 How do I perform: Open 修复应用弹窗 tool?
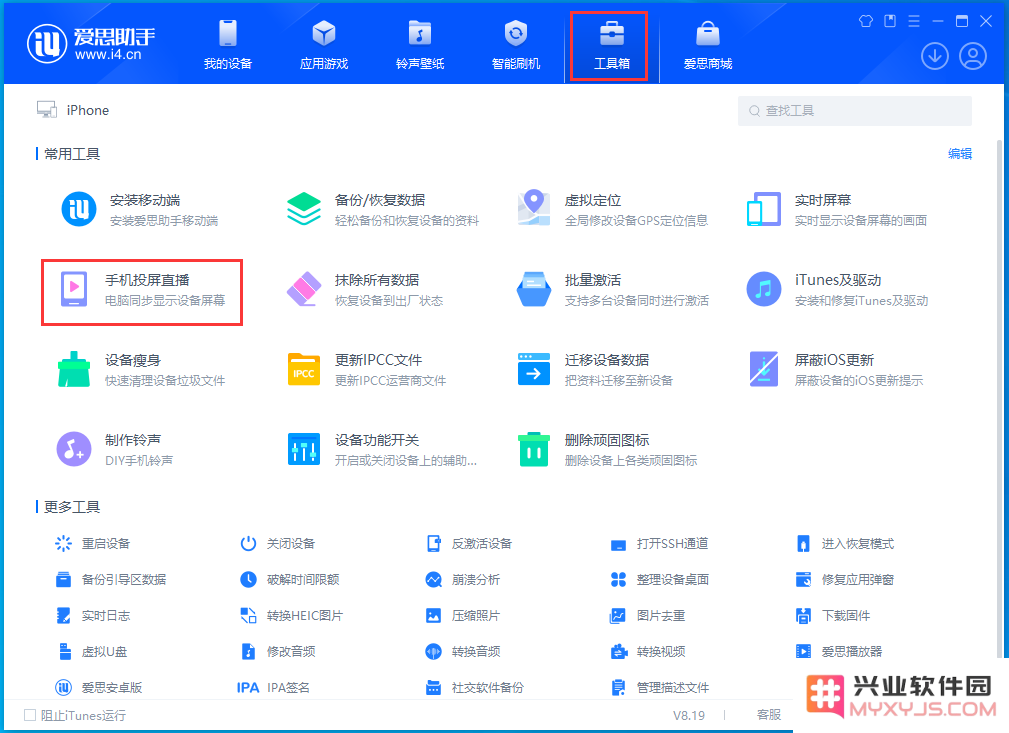pos(845,580)
